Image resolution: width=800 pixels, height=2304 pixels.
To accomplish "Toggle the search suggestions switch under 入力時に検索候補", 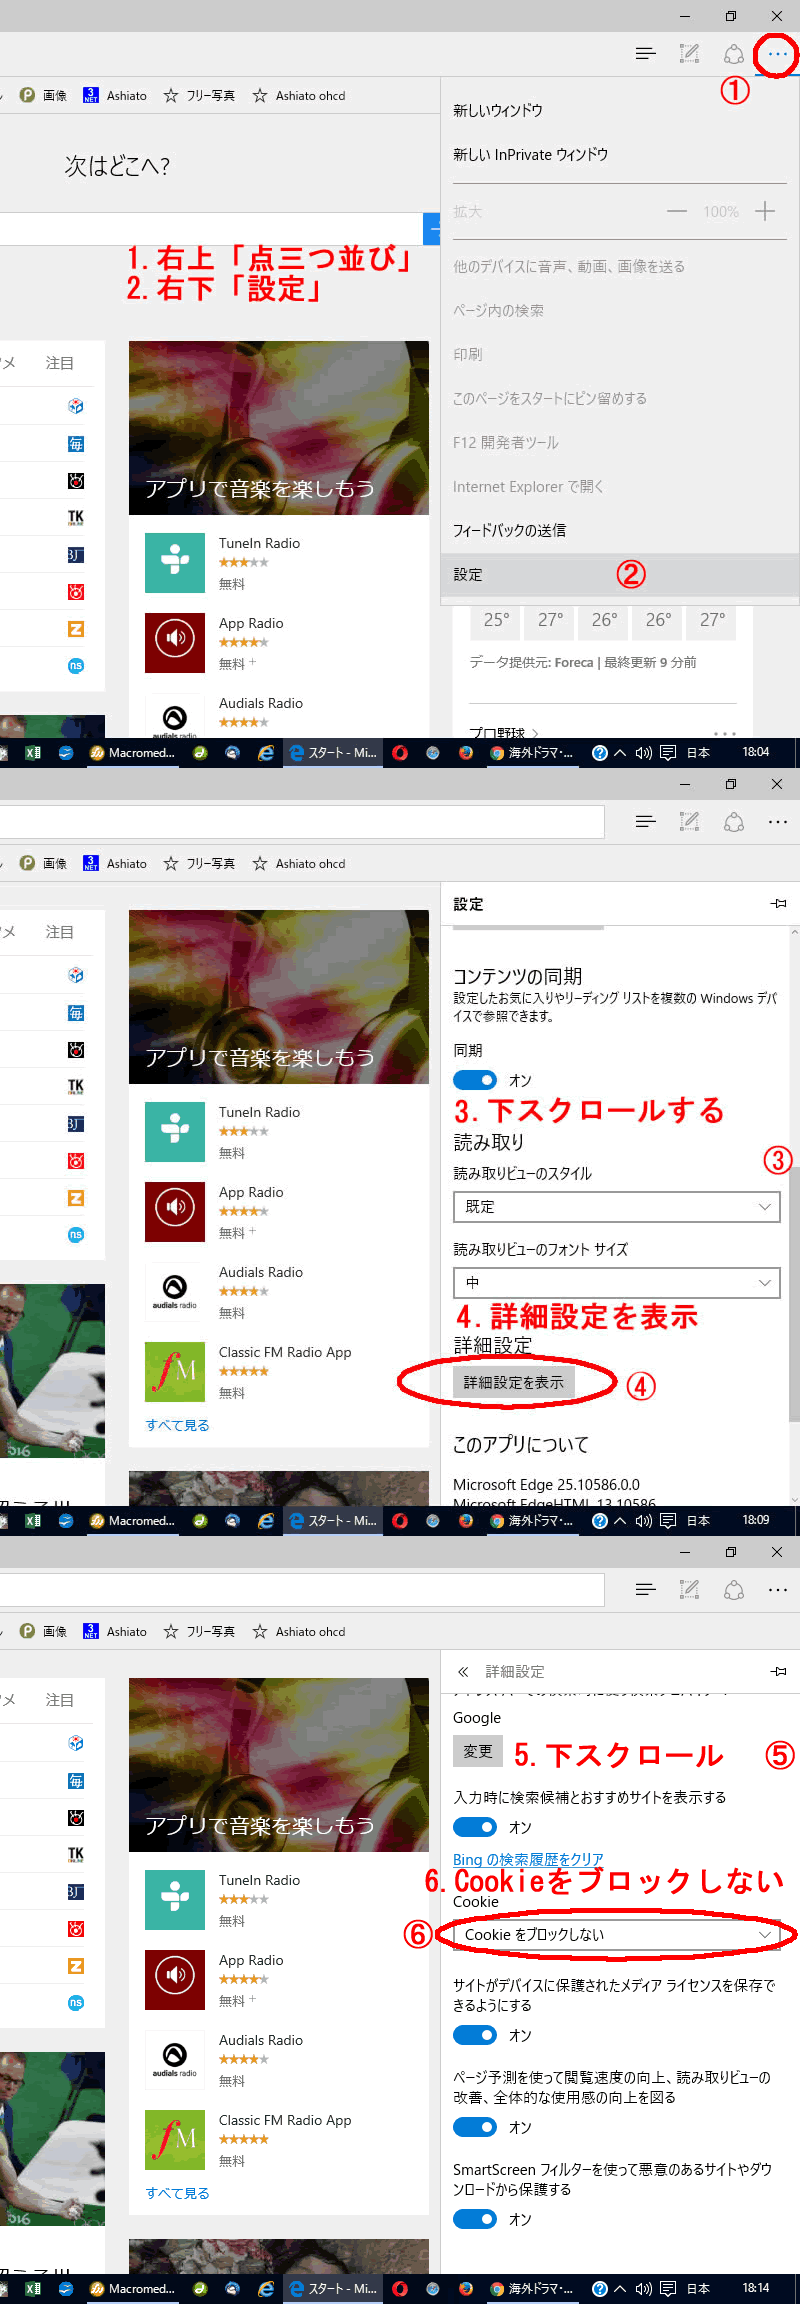I will point(475,1827).
